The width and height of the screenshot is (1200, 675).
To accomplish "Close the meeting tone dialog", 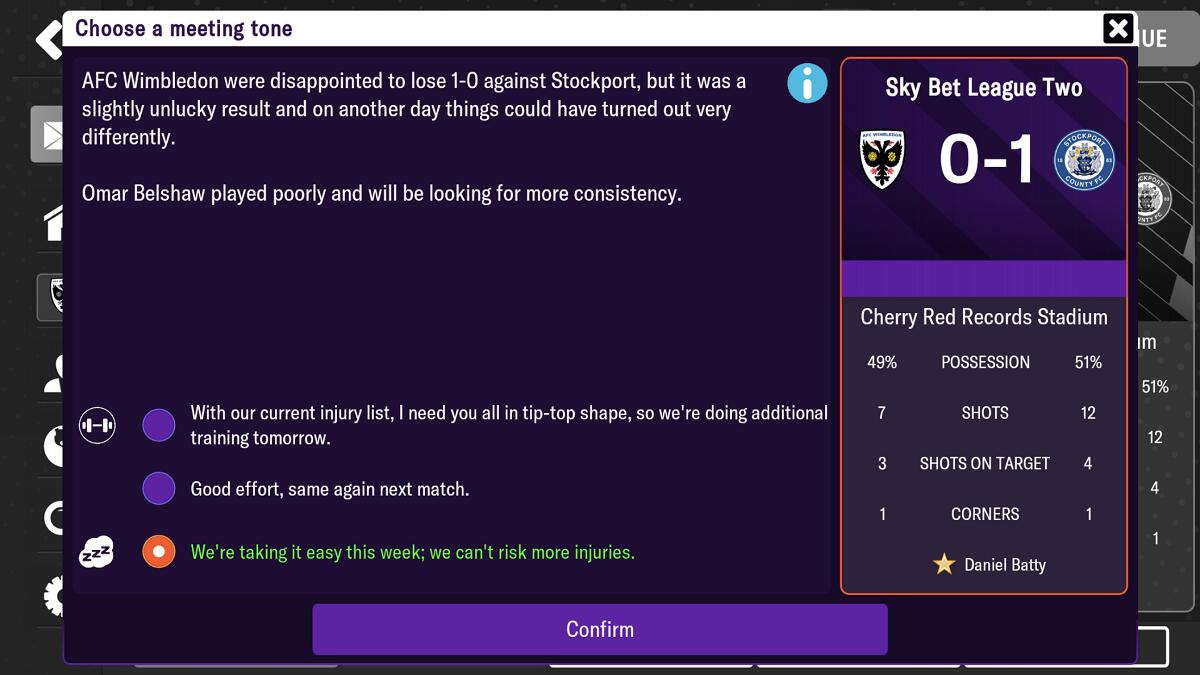I will (1118, 28).
